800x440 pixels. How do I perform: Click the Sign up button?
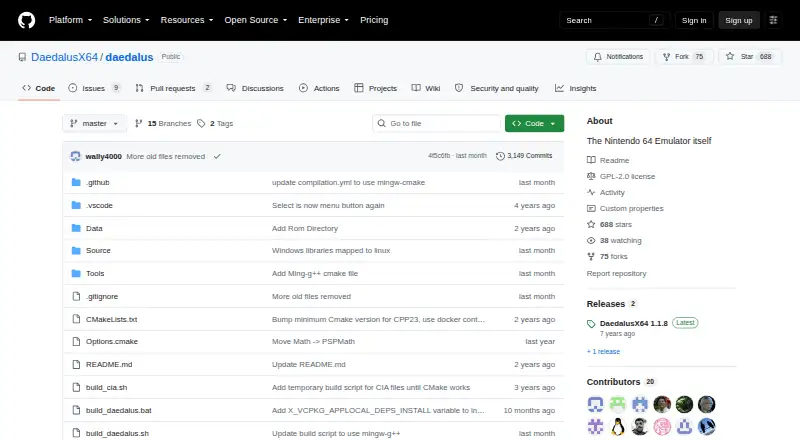739,20
